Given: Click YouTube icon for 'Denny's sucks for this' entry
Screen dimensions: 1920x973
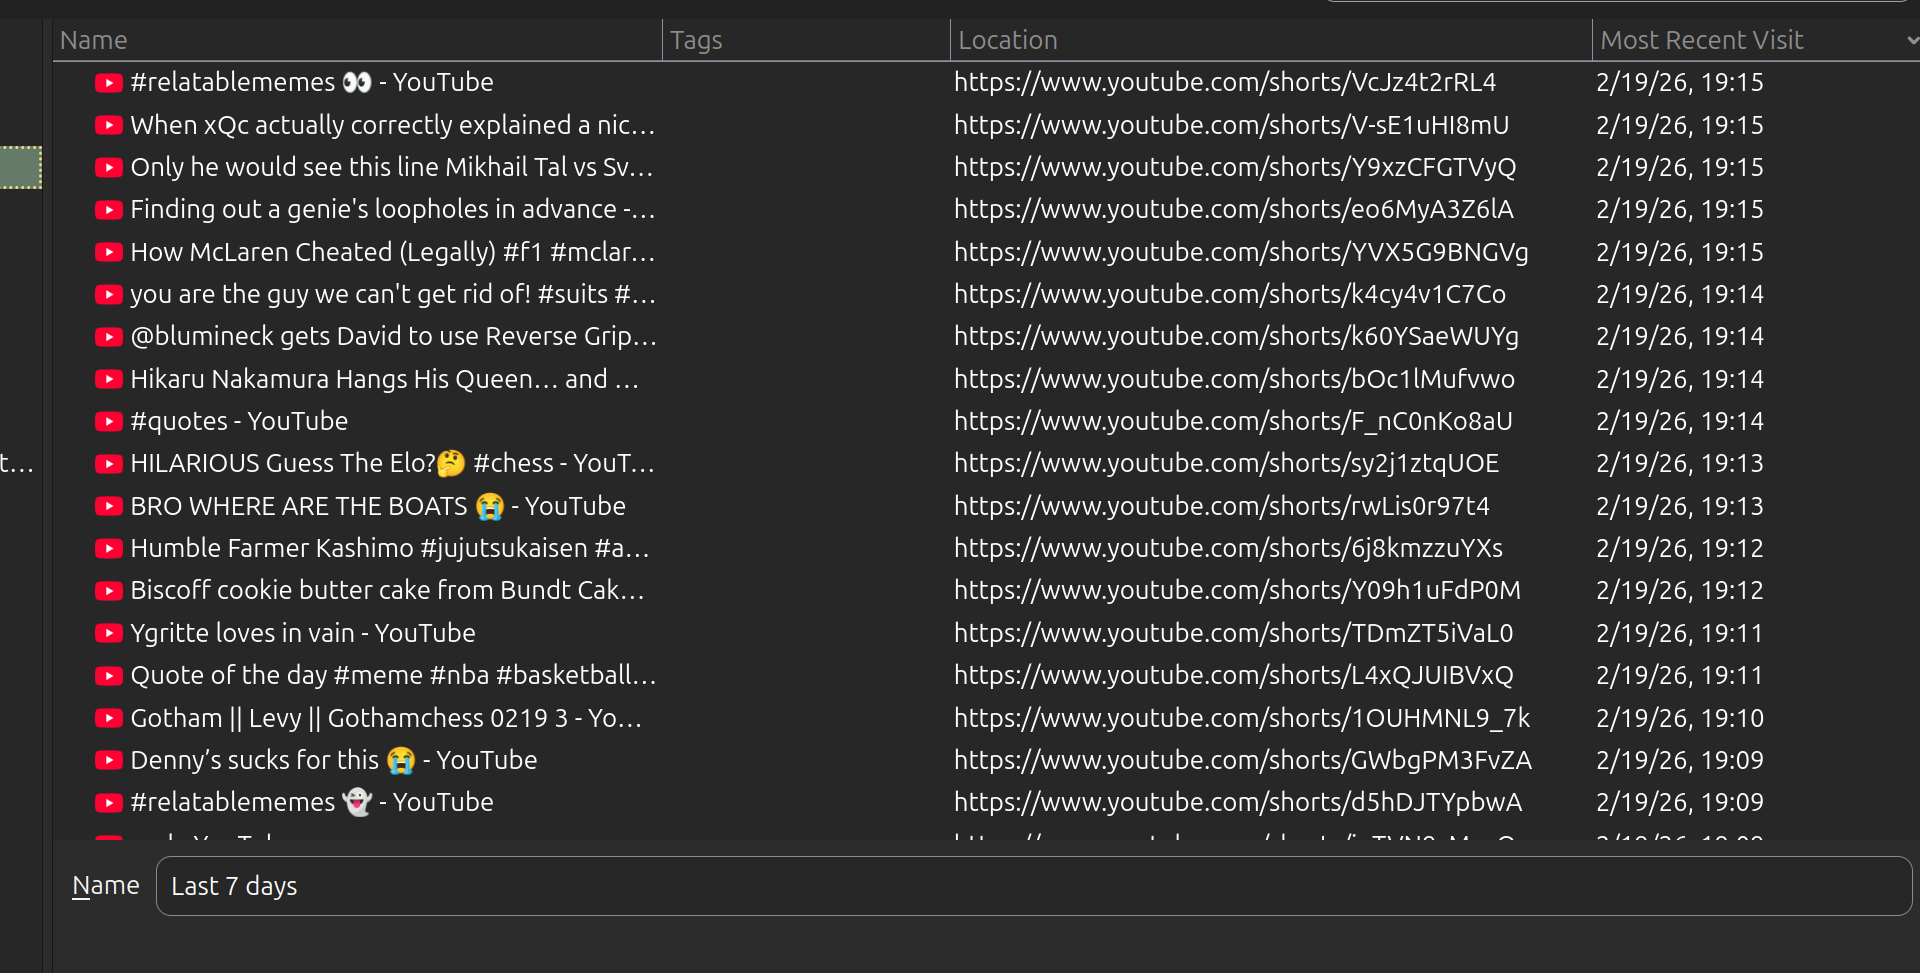Looking at the screenshot, I should (109, 760).
